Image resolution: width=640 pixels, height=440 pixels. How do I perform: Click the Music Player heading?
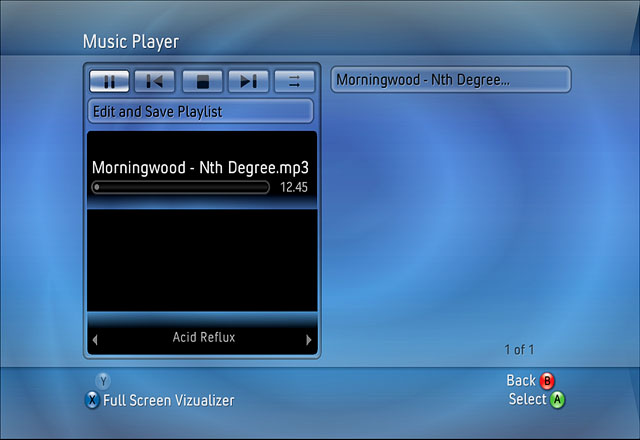click(x=131, y=42)
